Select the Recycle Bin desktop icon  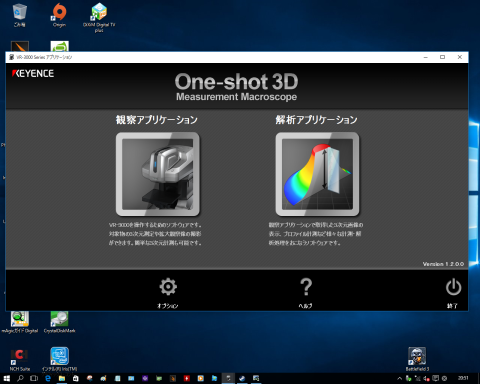19,15
